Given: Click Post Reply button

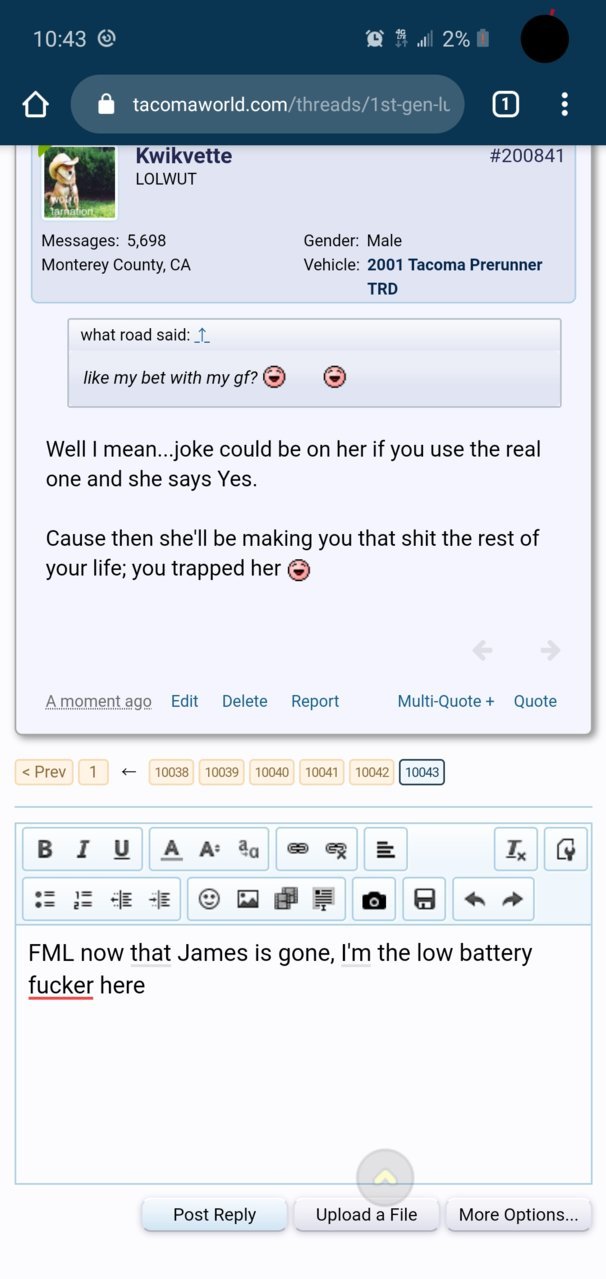Looking at the screenshot, I should pos(215,1215).
